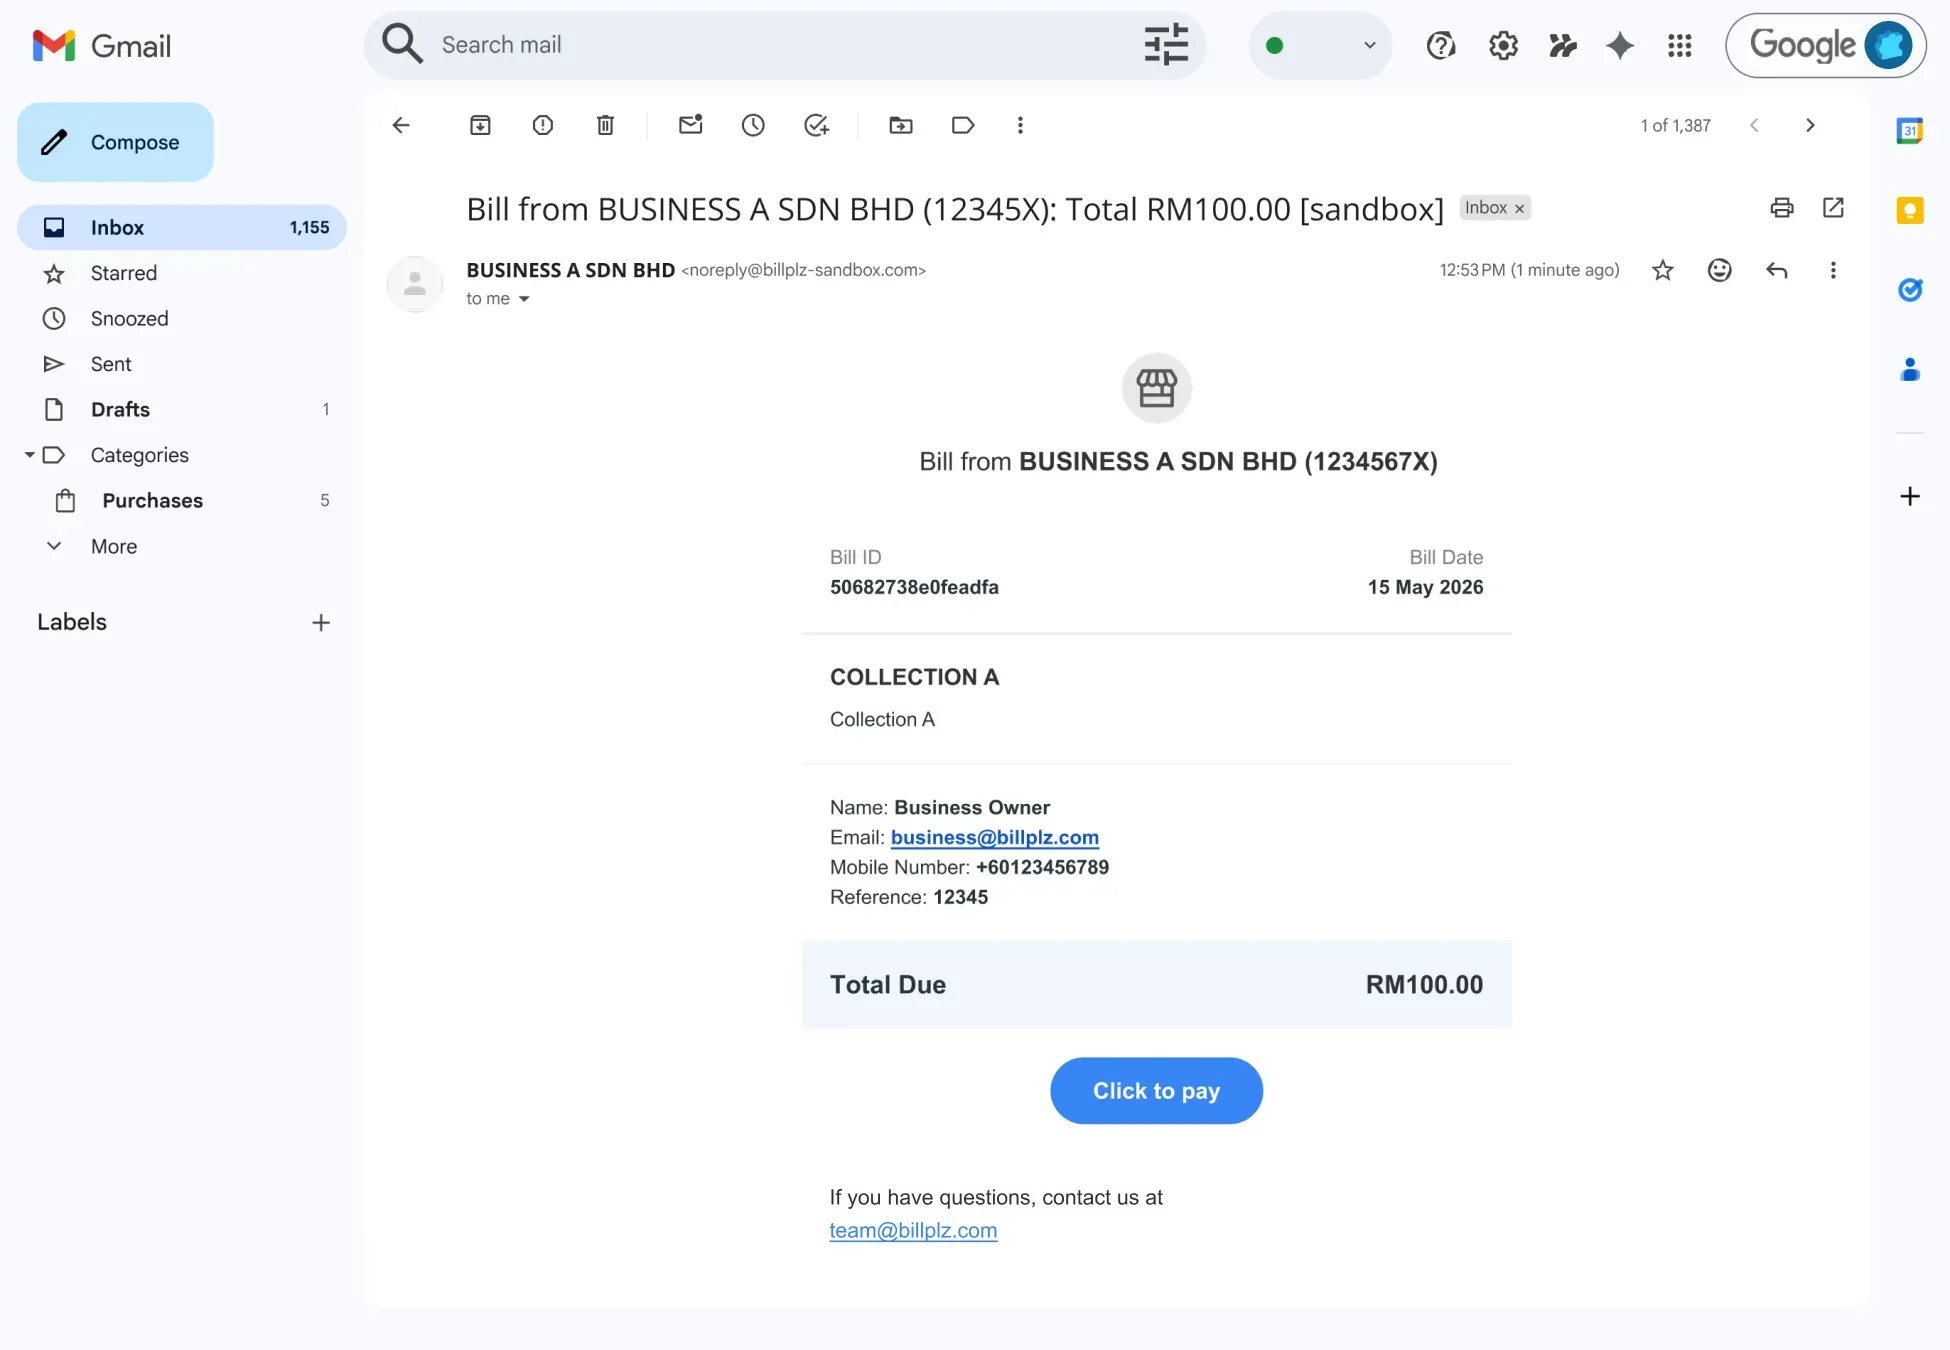Expand the 'to me' recipient details
This screenshot has width=1950, height=1350.
point(524,299)
